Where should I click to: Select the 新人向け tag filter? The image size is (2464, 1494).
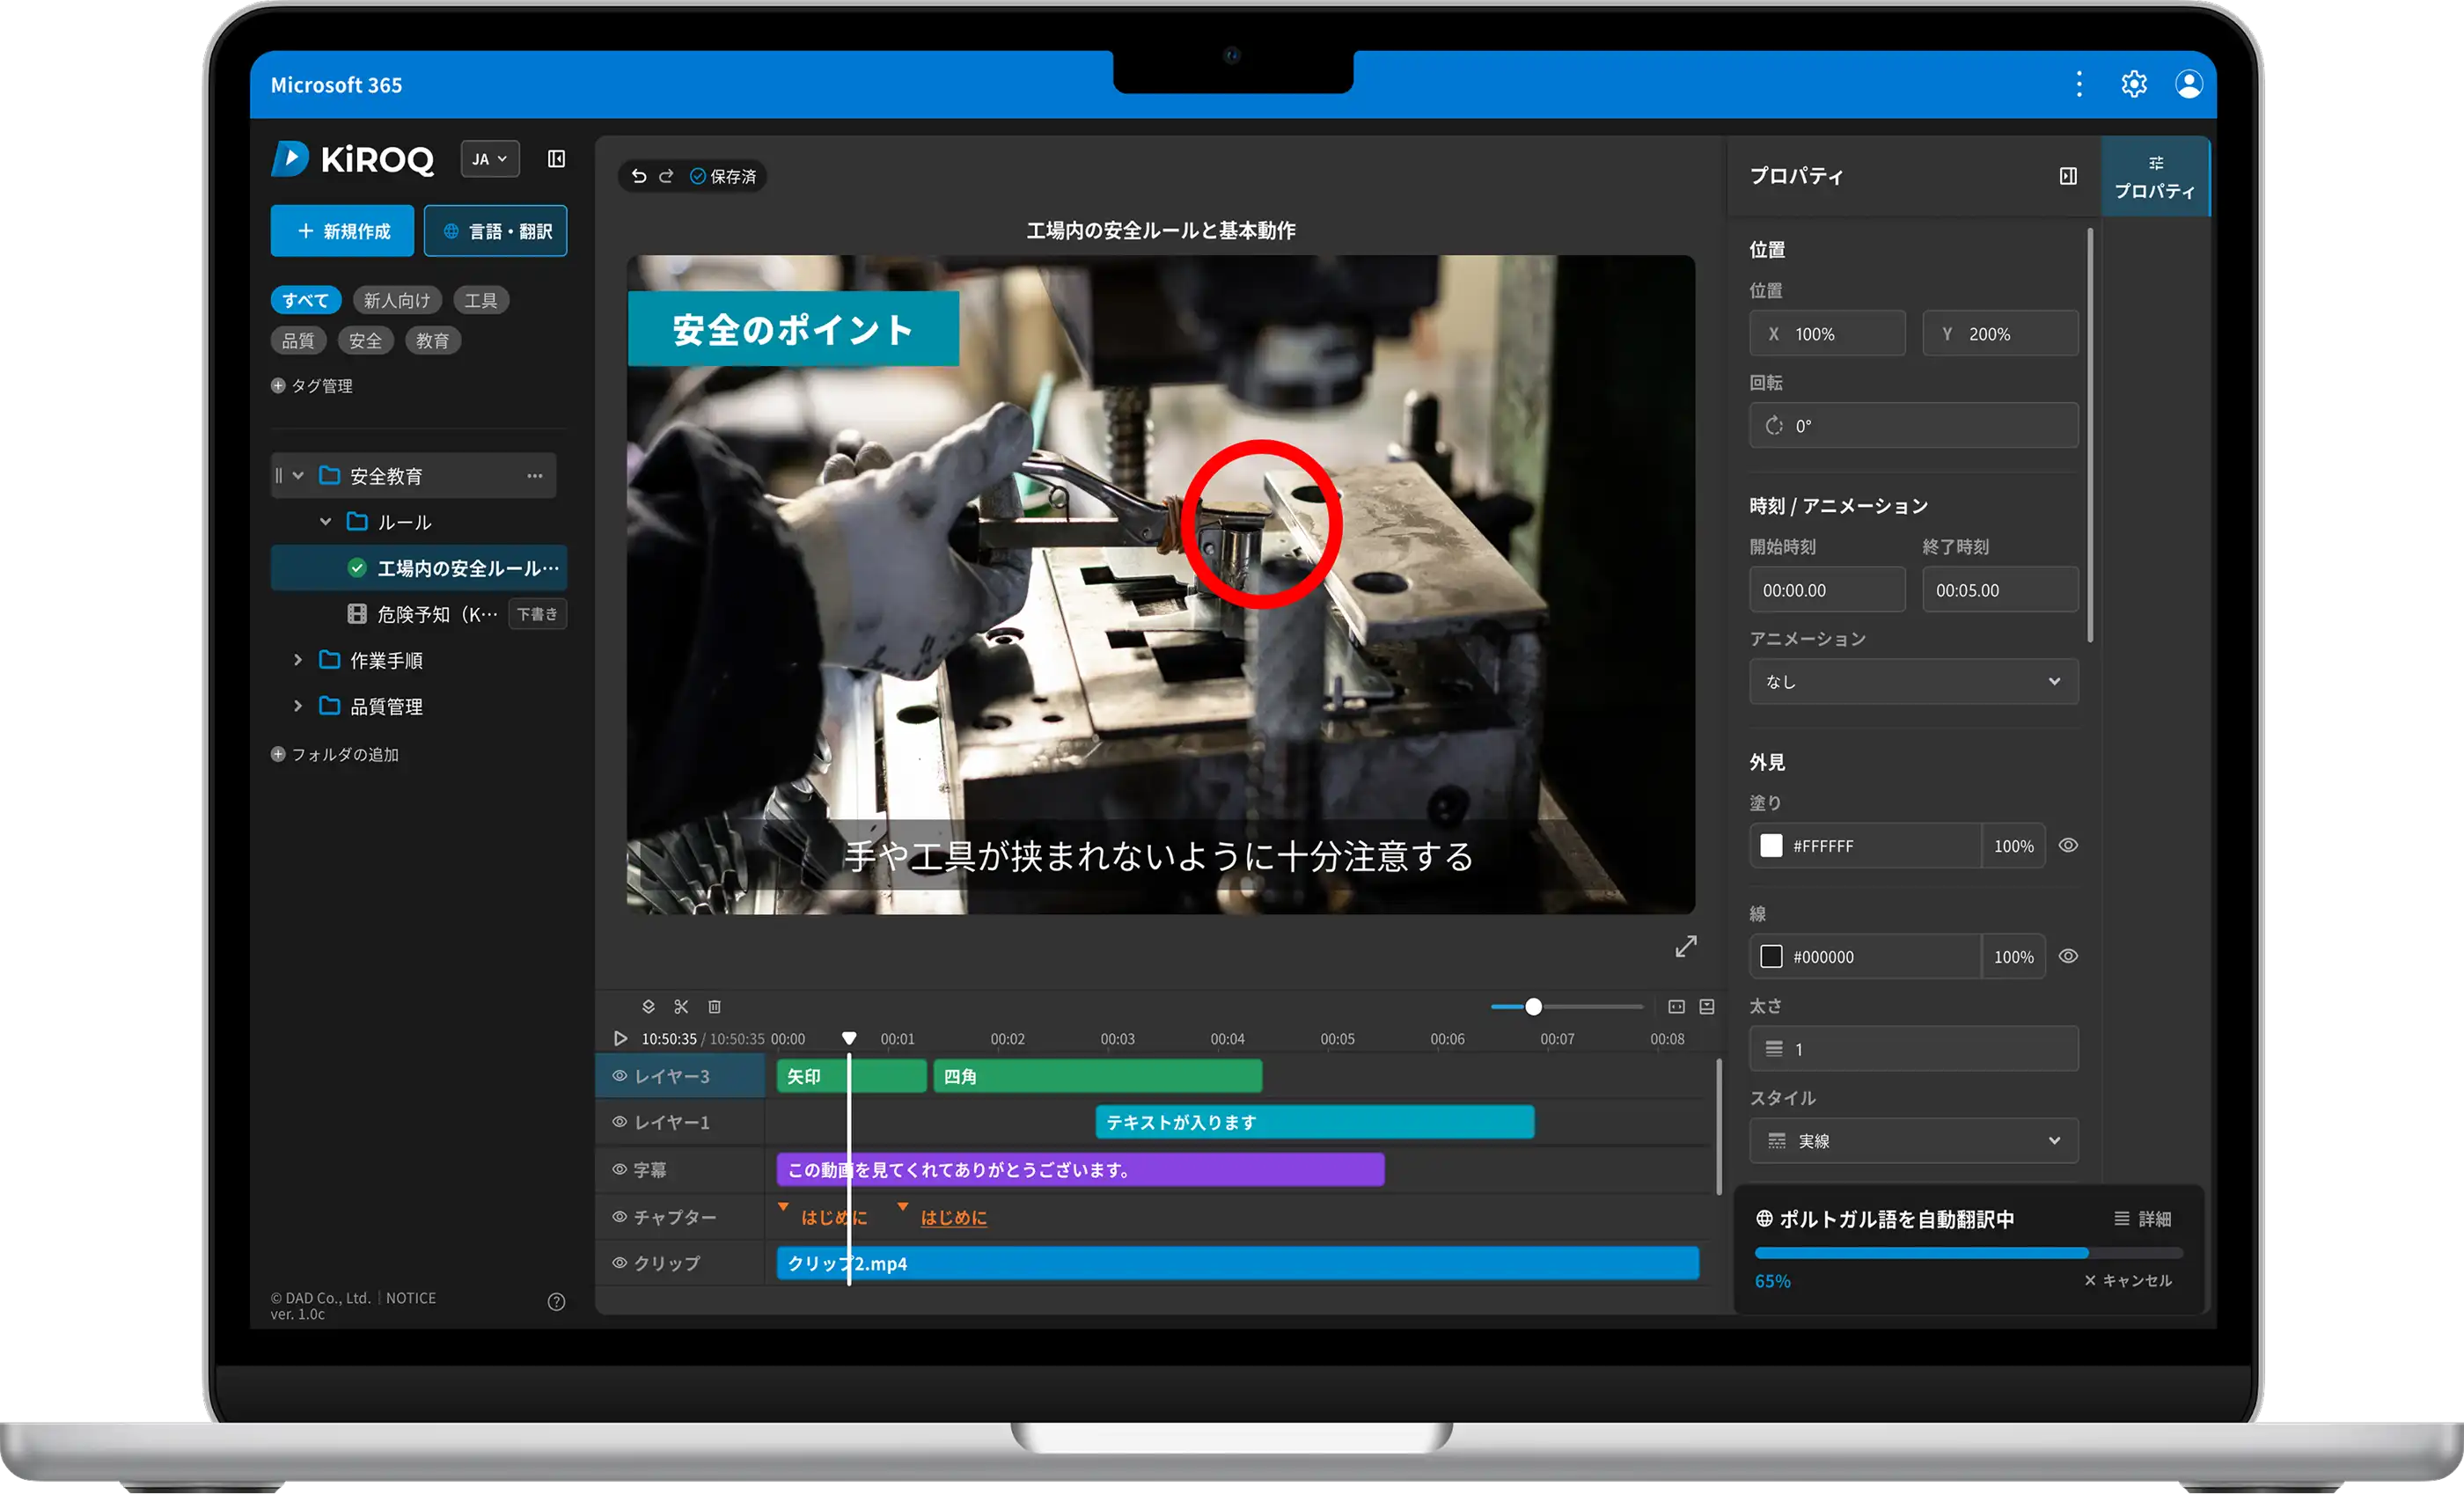(397, 300)
